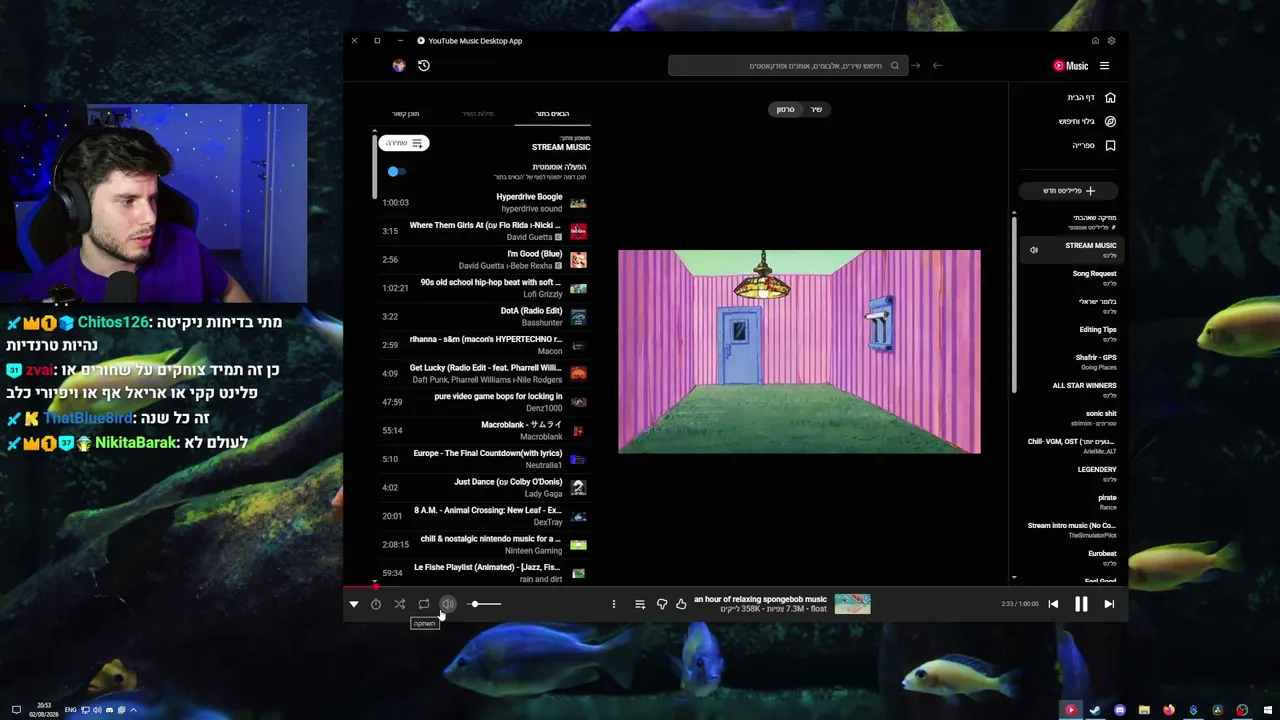
Task: Go to the YouTube Music logo home
Action: 1070,66
